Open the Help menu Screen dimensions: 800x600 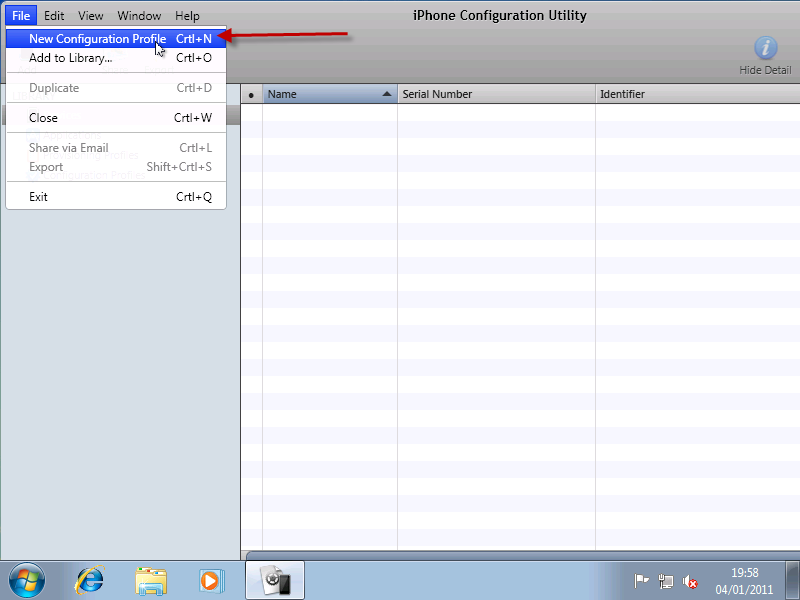[x=187, y=16]
